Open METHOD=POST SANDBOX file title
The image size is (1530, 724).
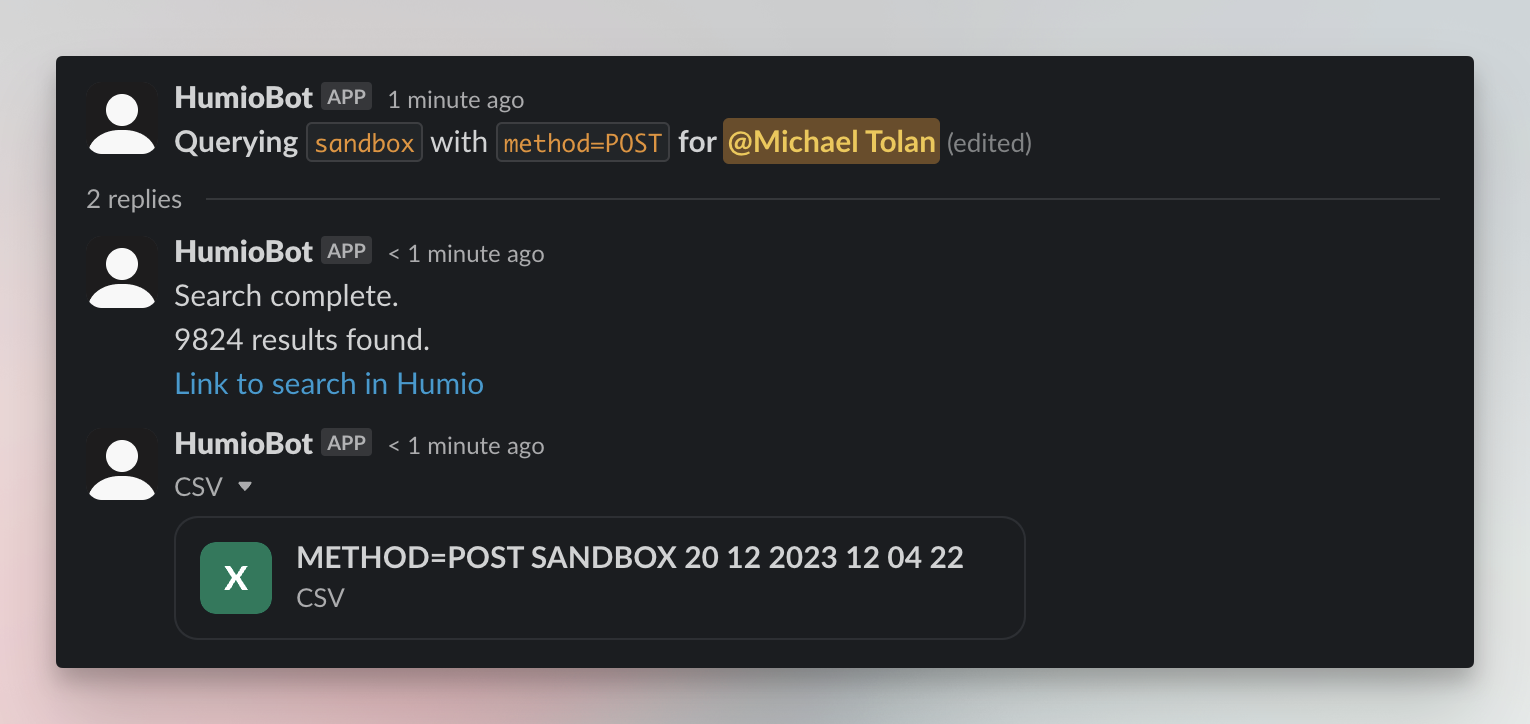630,558
